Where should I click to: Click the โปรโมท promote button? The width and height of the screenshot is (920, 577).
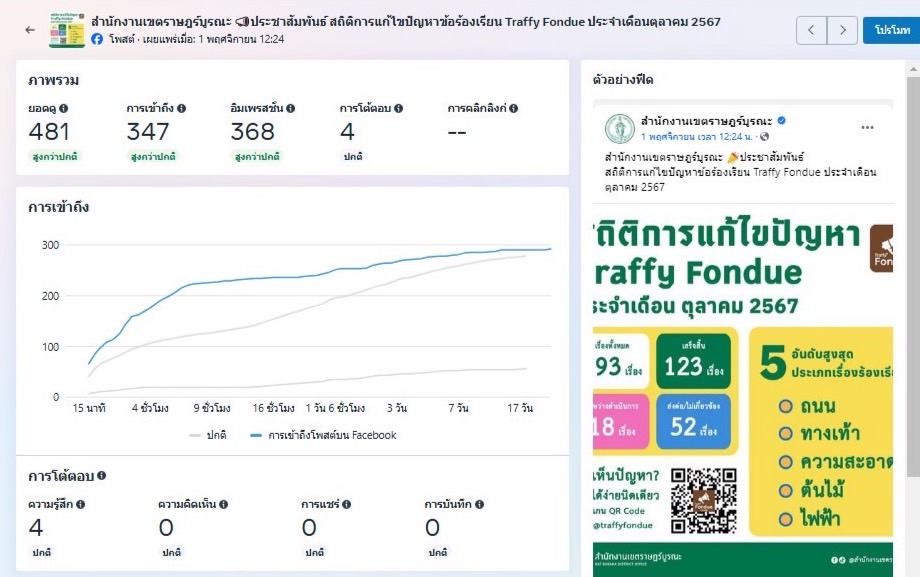click(x=892, y=30)
